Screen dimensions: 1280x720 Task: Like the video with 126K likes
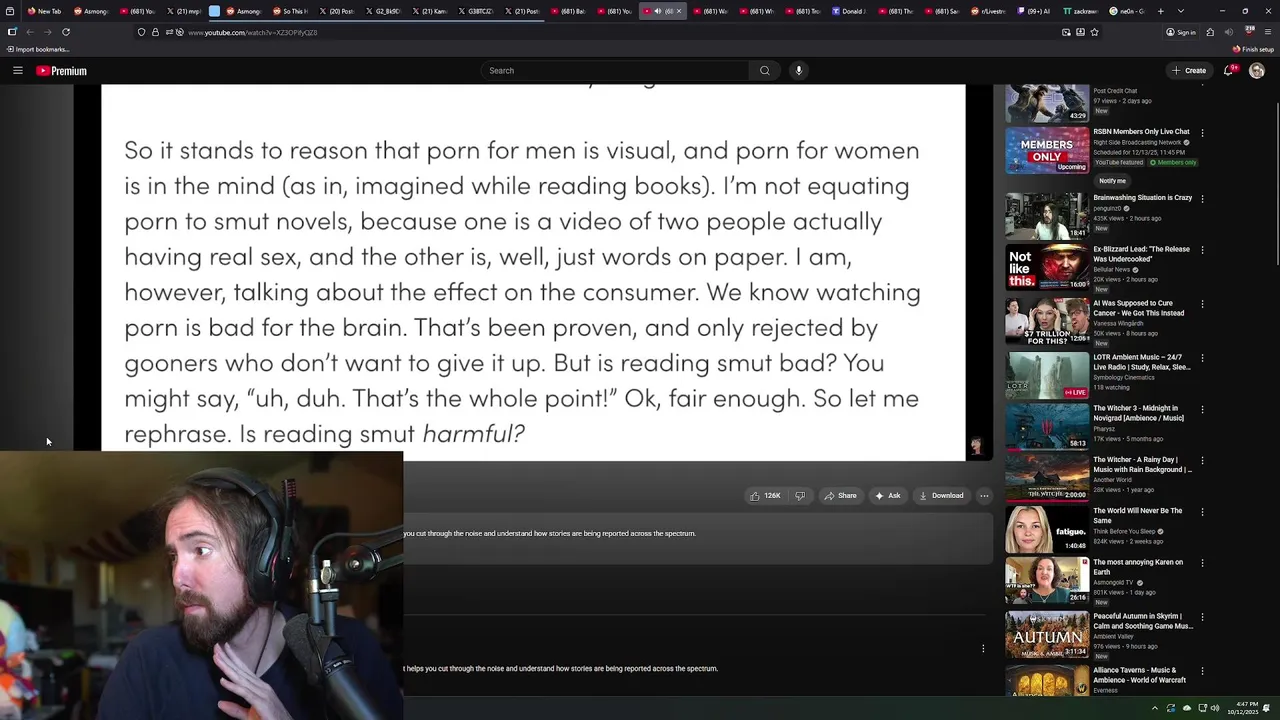pos(765,496)
